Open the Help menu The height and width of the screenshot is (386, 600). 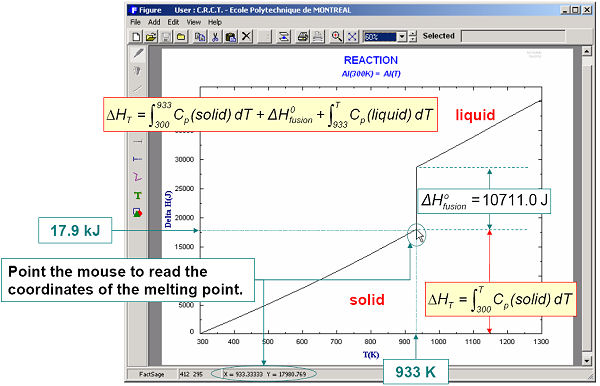pos(215,22)
